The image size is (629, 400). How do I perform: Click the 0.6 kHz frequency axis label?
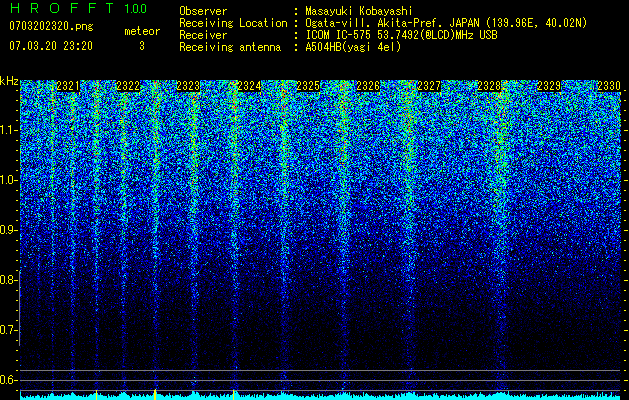pyautogui.click(x=8, y=380)
